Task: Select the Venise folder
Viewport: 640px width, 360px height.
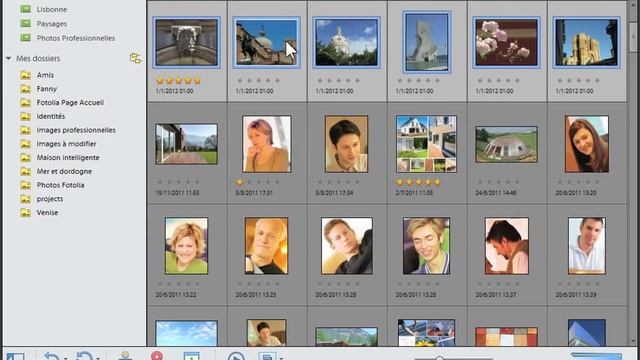Action: click(x=47, y=213)
